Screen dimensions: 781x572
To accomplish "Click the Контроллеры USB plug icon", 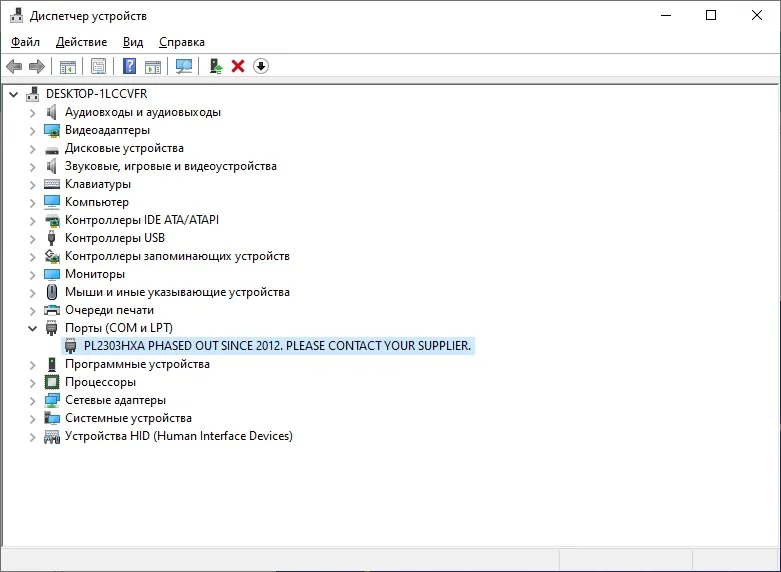I will coord(51,238).
